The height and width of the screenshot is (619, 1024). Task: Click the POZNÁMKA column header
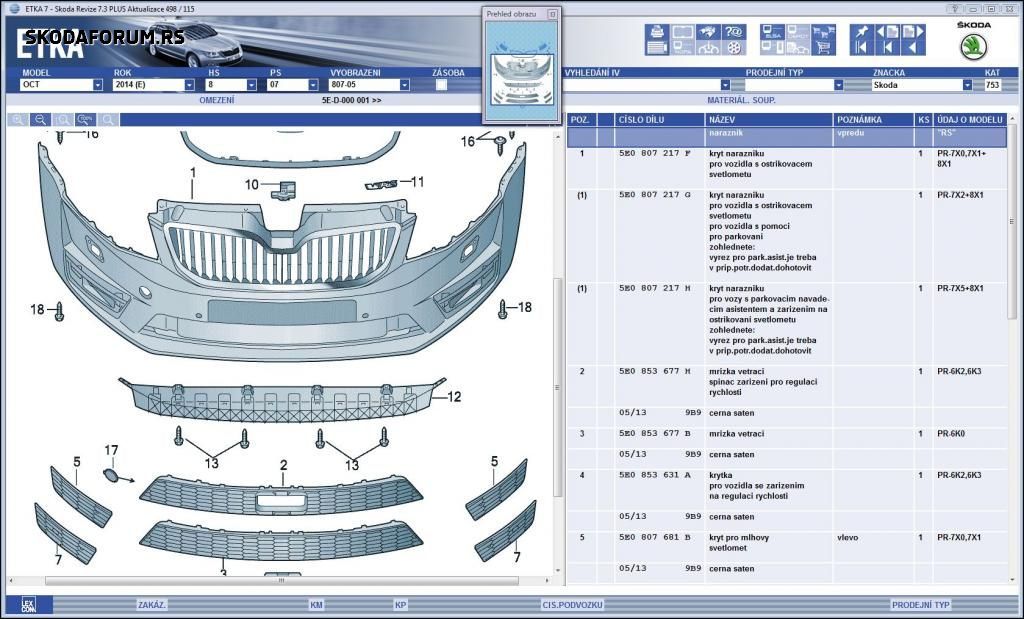tap(873, 119)
